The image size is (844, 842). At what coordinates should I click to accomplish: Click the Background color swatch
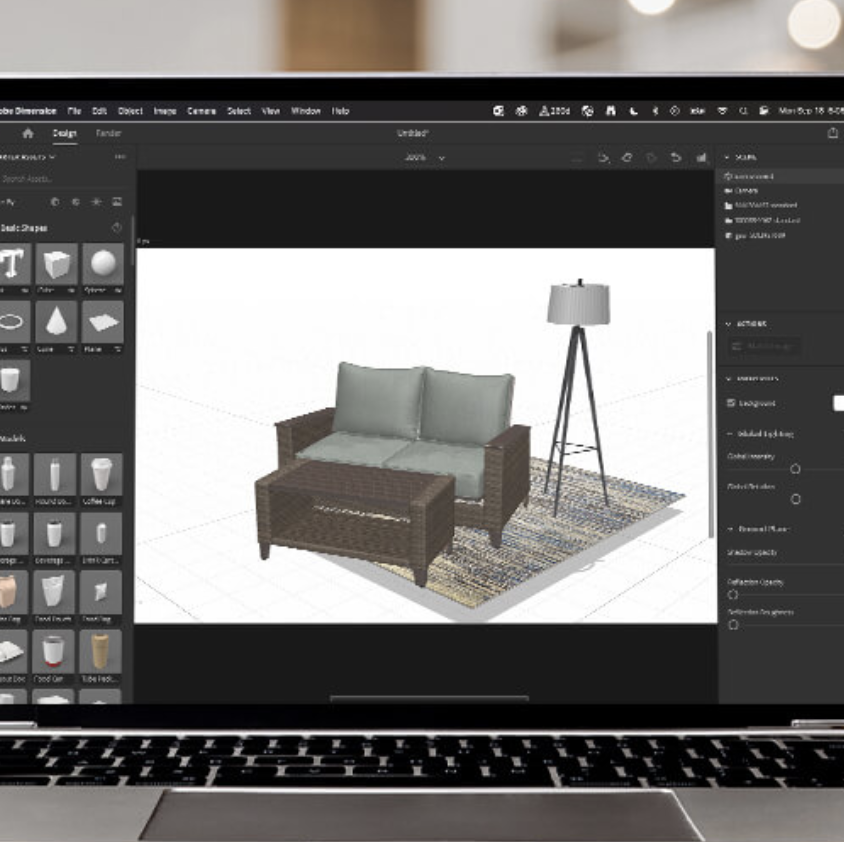coord(839,403)
